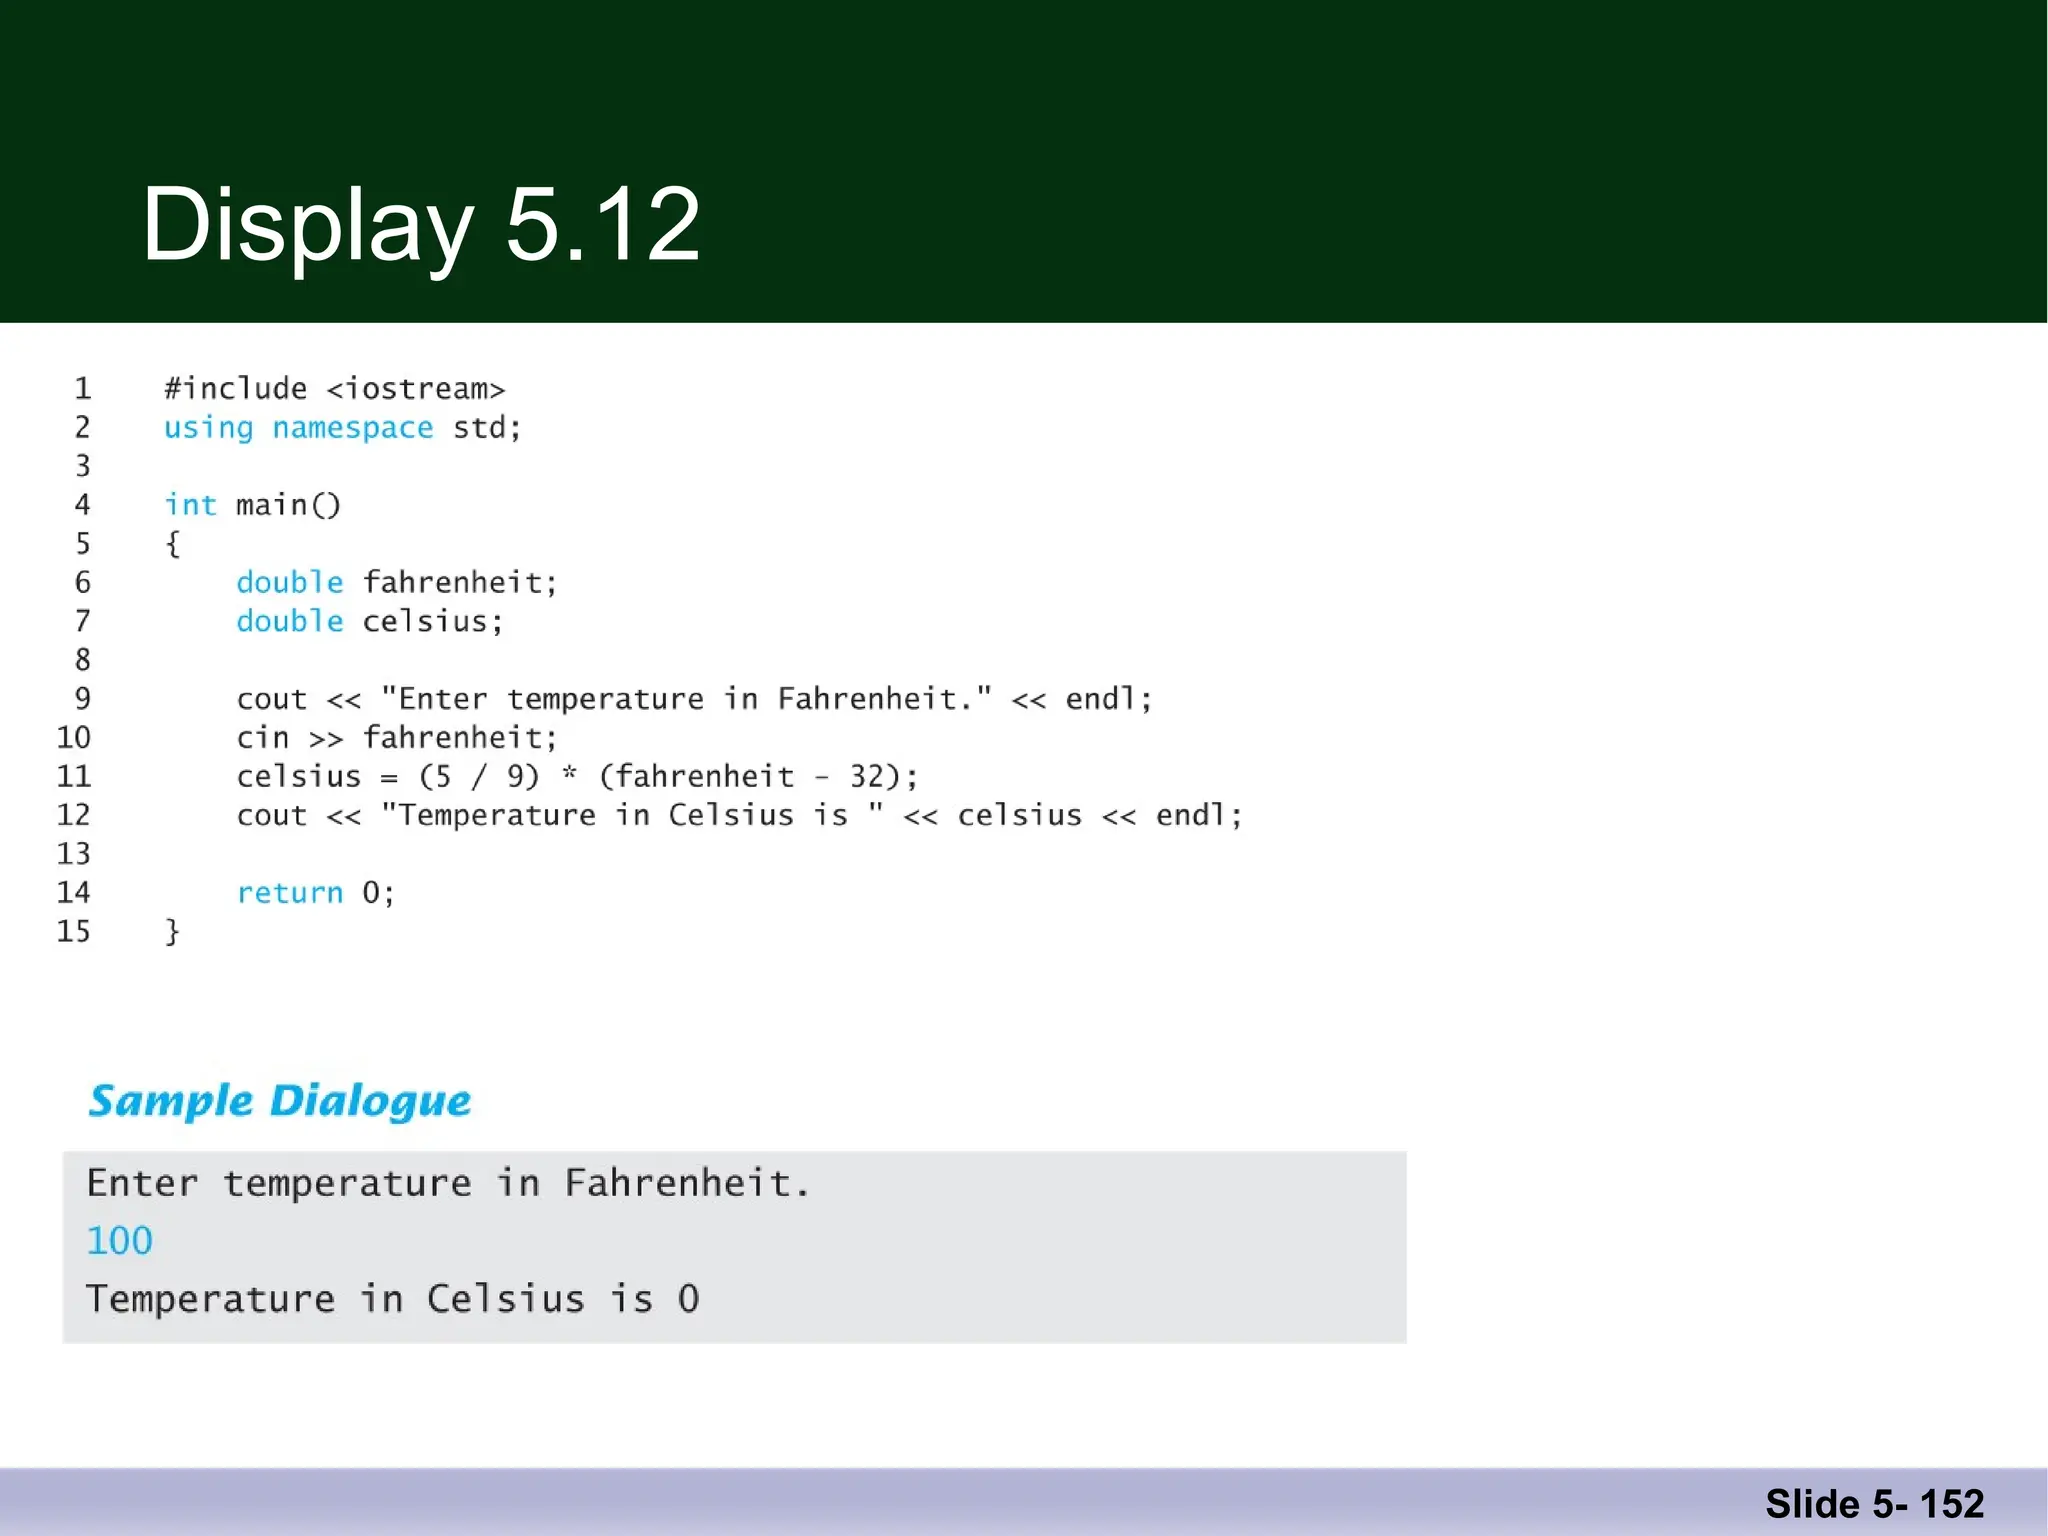Image resolution: width=2048 pixels, height=1536 pixels.
Task: Click the output 'Temperature in Celsius is 0'
Action: click(393, 1299)
